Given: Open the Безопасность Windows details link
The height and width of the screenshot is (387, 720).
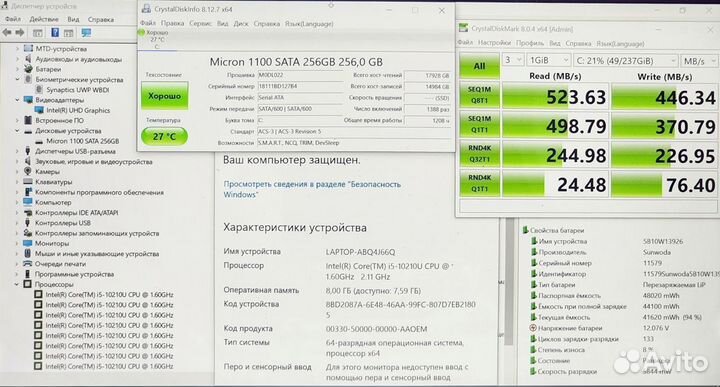Looking at the screenshot, I should [x=312, y=189].
